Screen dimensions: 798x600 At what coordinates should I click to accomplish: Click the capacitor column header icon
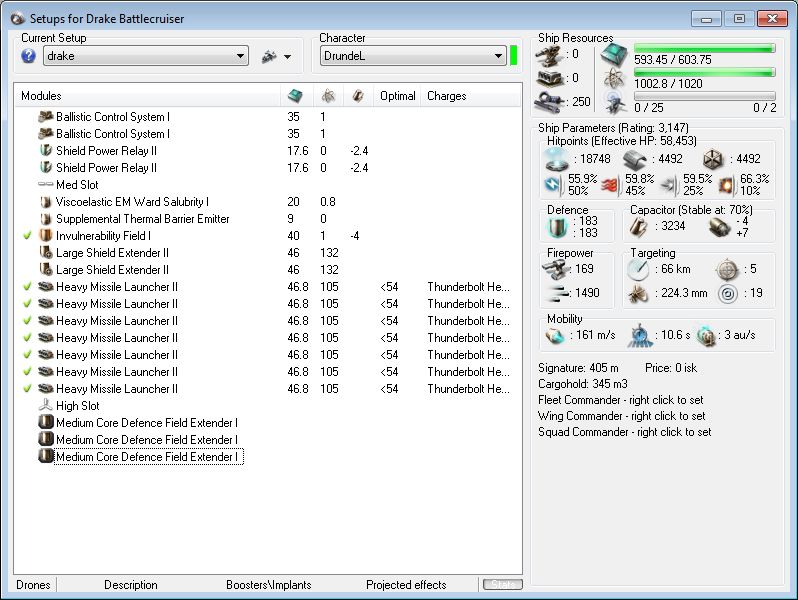pos(358,95)
